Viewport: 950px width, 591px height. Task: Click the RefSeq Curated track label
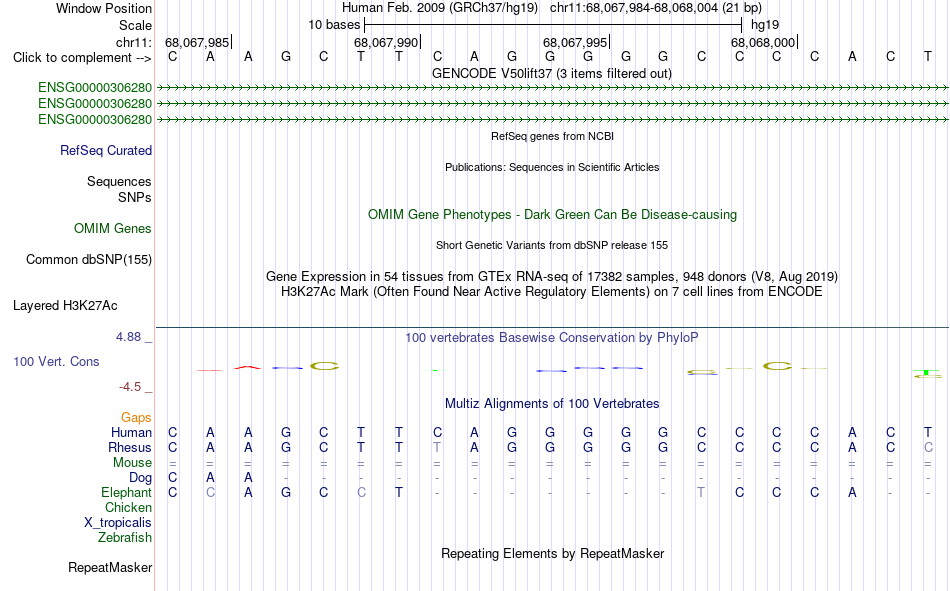[x=106, y=150]
